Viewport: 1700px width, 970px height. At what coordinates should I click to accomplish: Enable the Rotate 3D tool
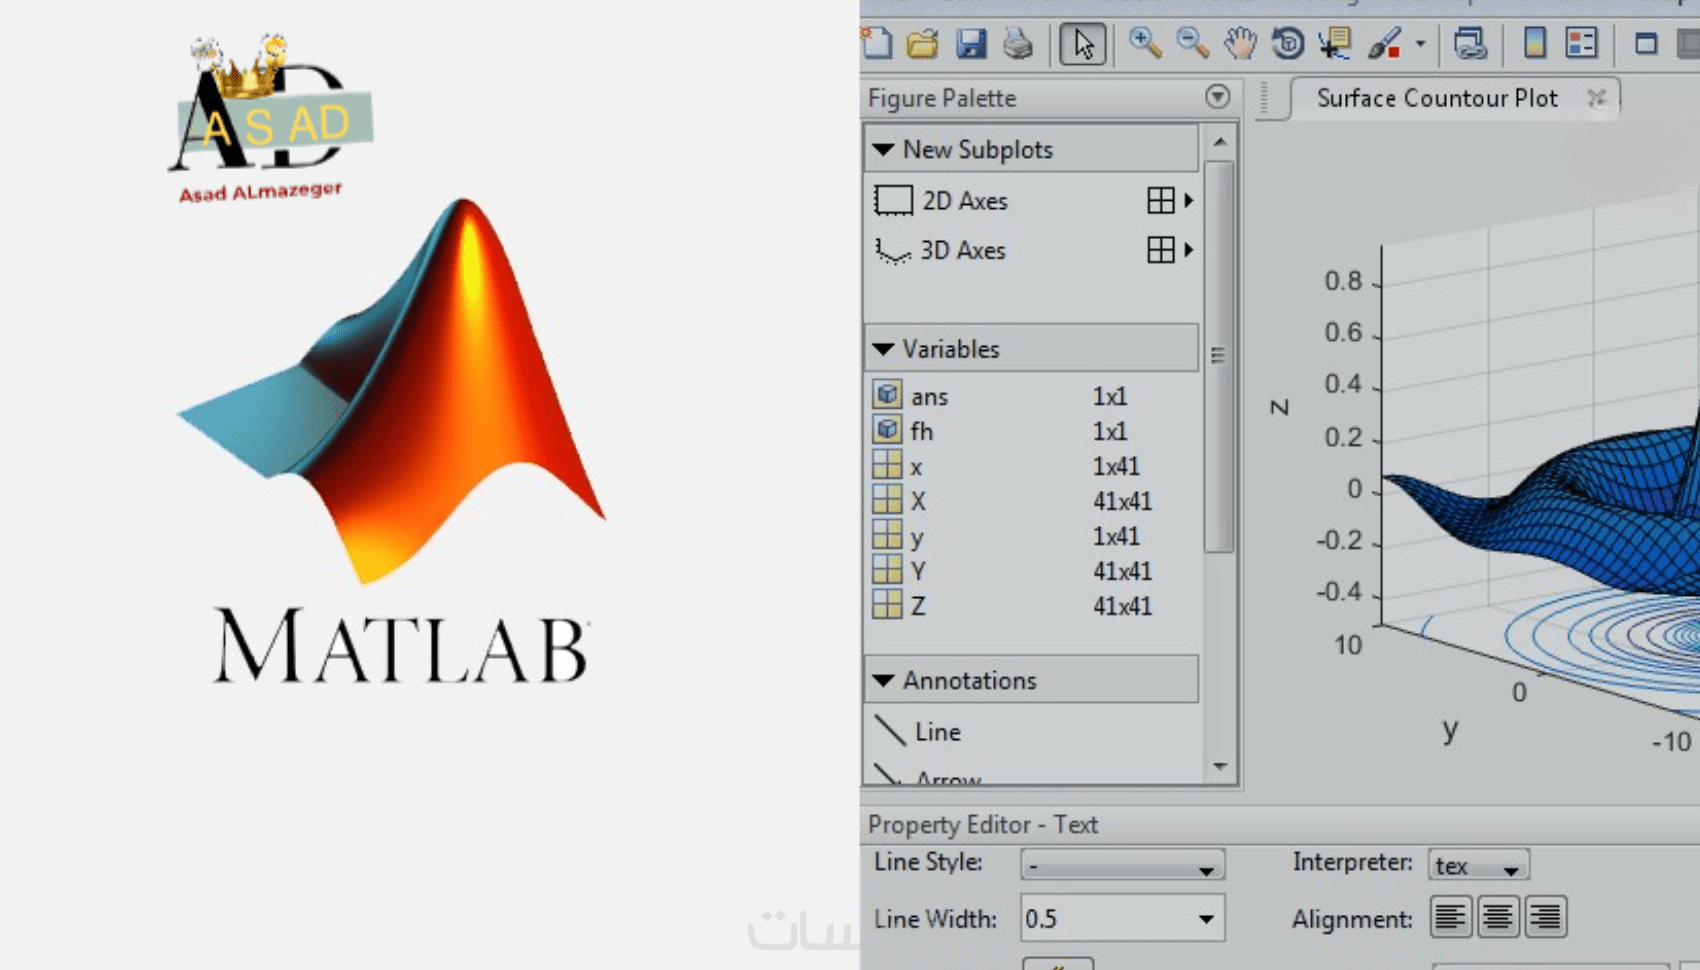click(x=1288, y=43)
